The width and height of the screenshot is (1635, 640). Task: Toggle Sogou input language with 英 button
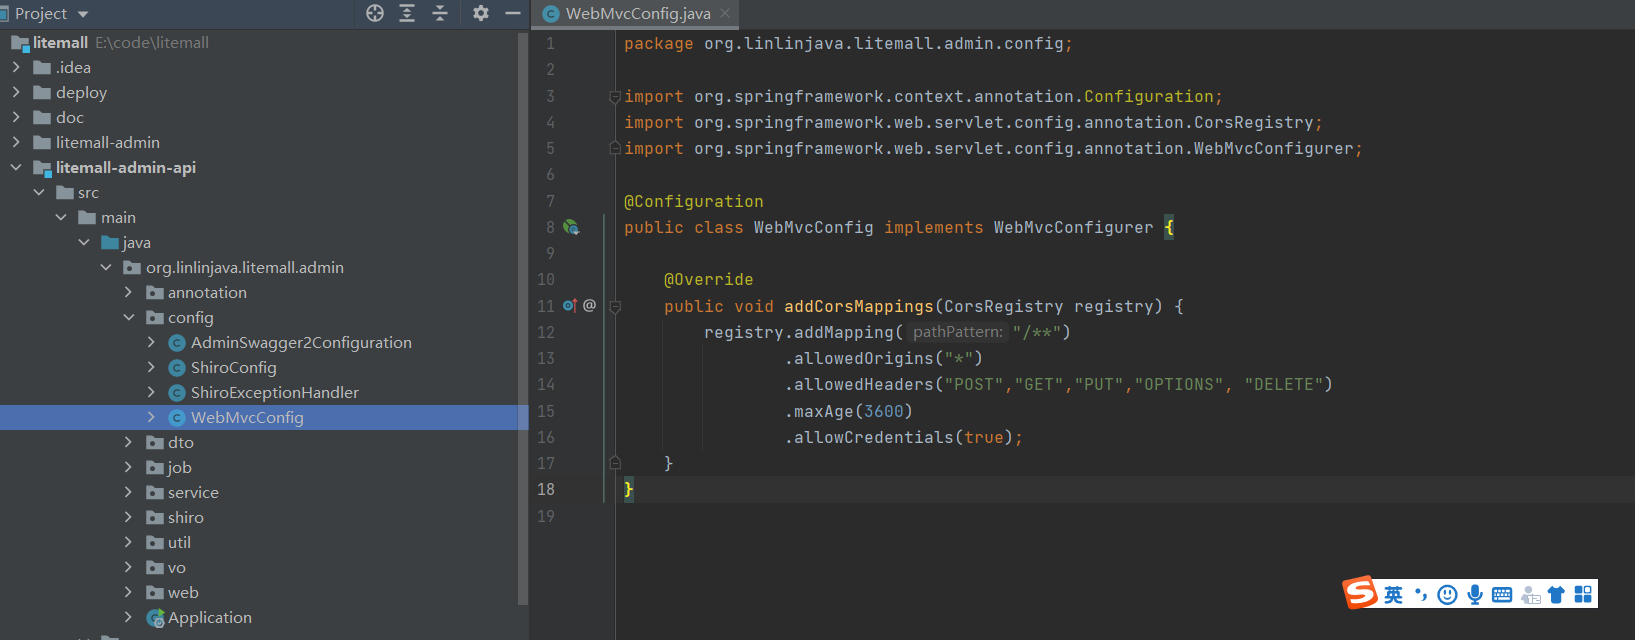[1393, 595]
